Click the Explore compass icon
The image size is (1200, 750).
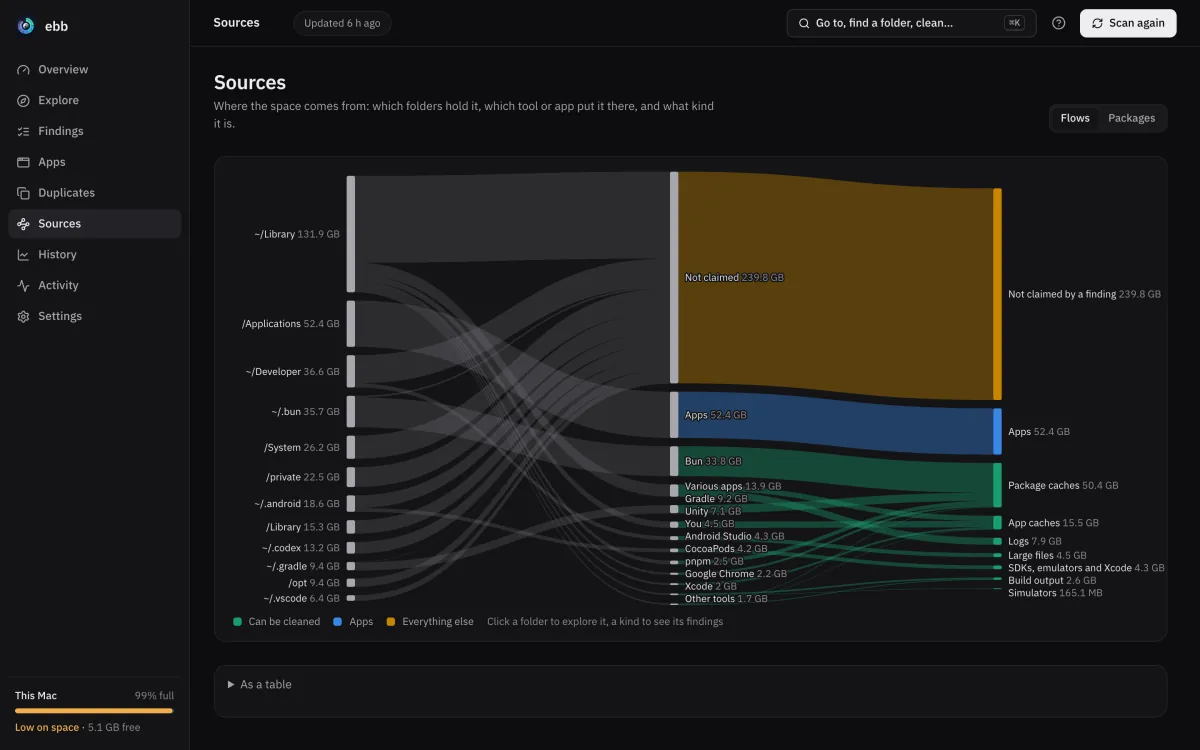coord(23,101)
